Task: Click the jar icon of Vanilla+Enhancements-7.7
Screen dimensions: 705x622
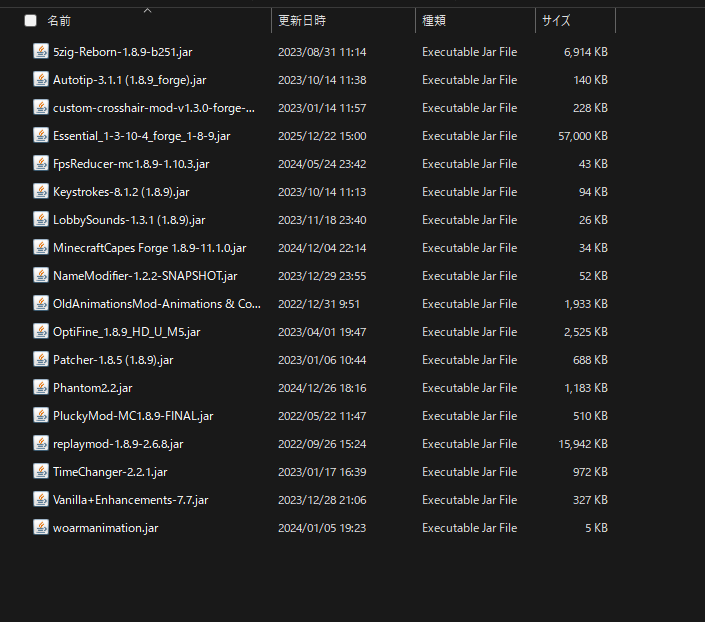Action: click(x=41, y=499)
